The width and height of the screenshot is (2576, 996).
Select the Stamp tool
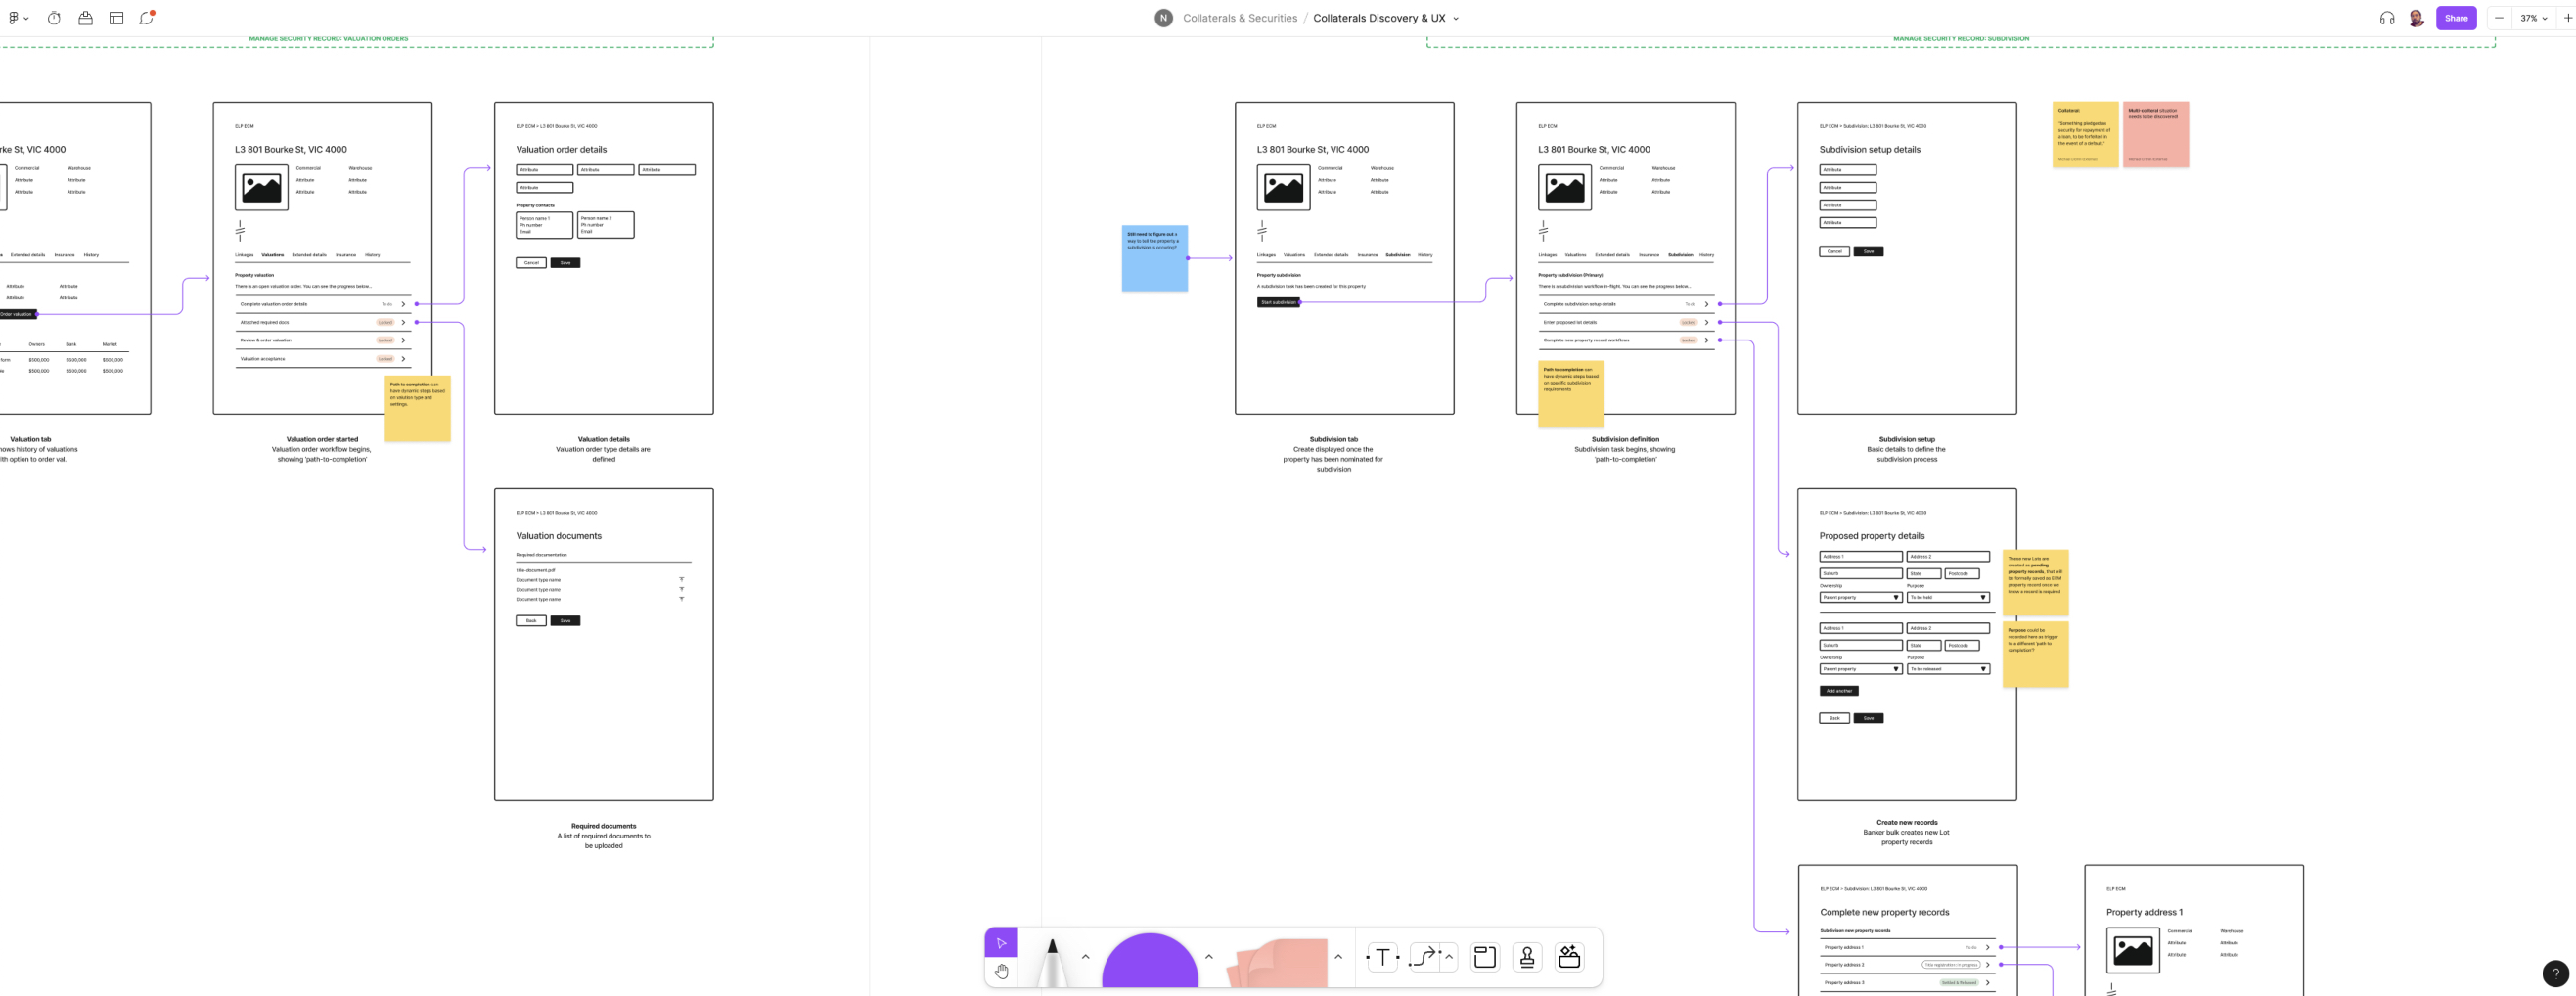[1527, 957]
